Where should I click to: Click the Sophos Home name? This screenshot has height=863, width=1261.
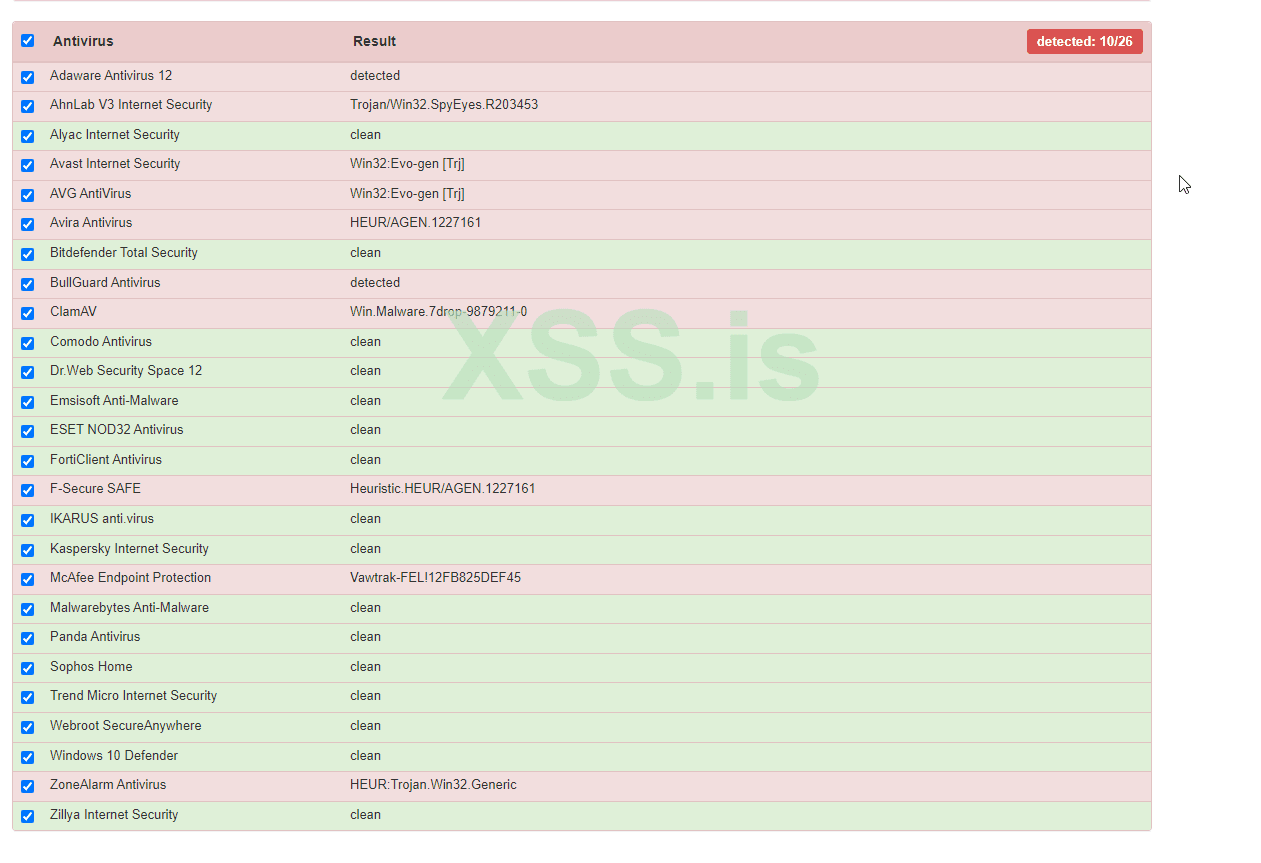pyautogui.click(x=91, y=667)
